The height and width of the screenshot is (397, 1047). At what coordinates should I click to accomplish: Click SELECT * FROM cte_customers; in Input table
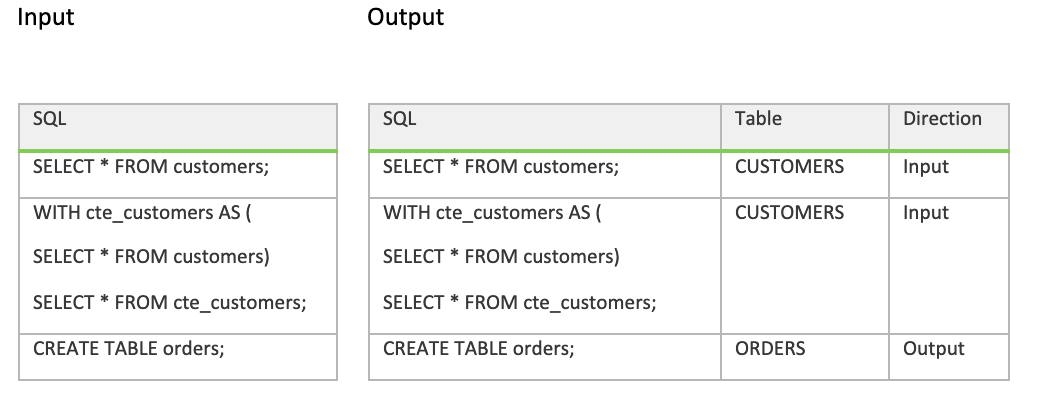point(170,303)
